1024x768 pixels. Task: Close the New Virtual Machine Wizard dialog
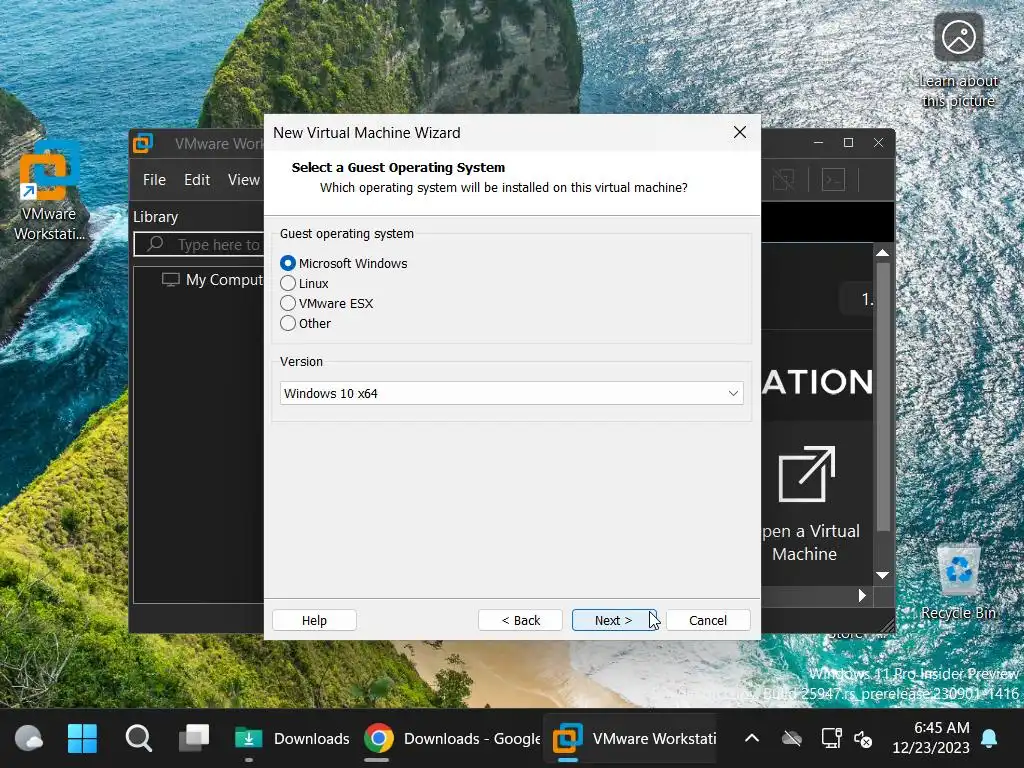click(740, 133)
